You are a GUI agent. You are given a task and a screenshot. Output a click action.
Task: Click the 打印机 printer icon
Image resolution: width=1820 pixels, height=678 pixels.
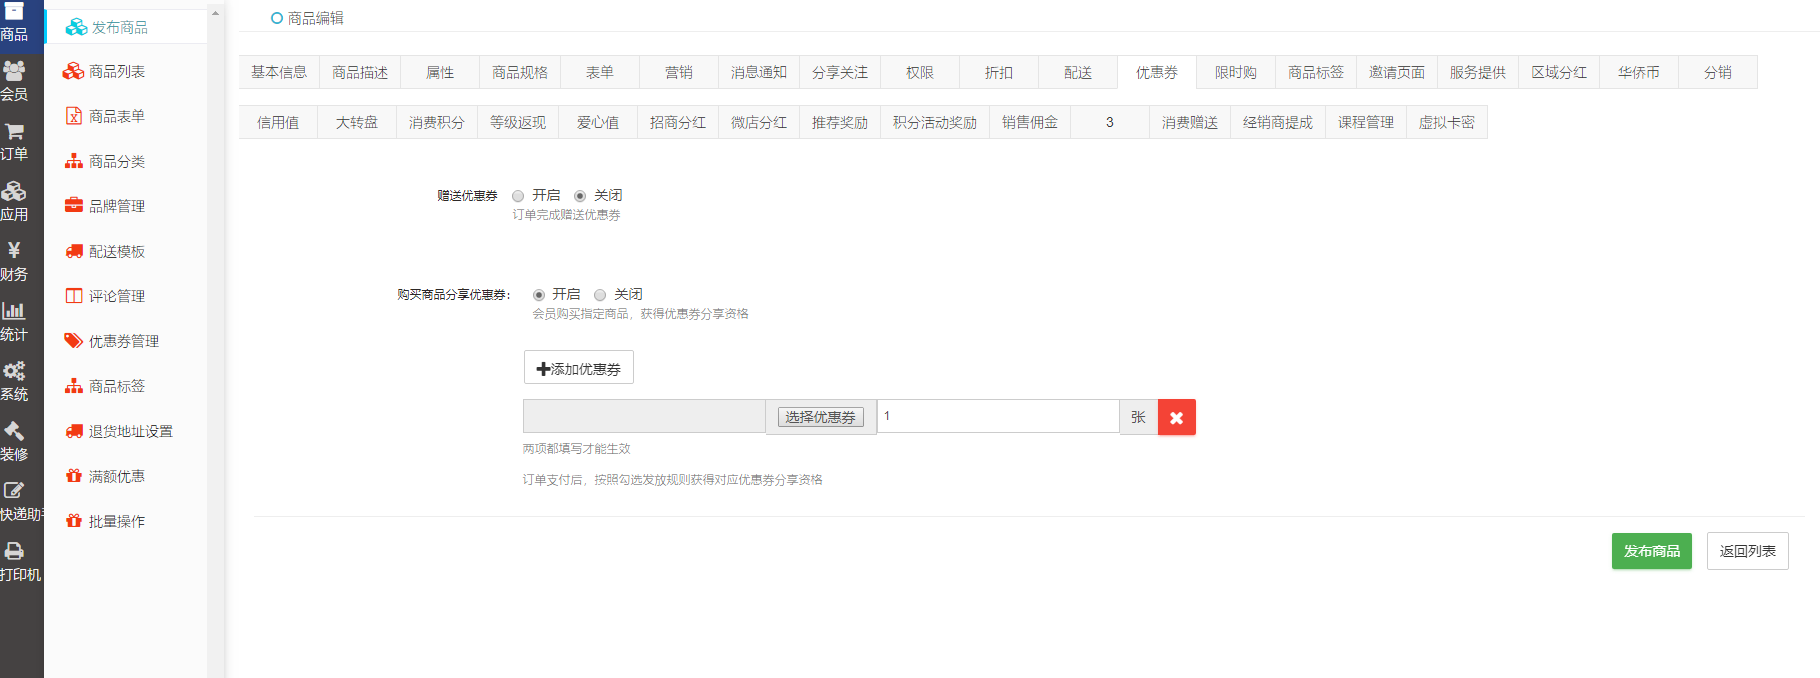[x=14, y=552]
